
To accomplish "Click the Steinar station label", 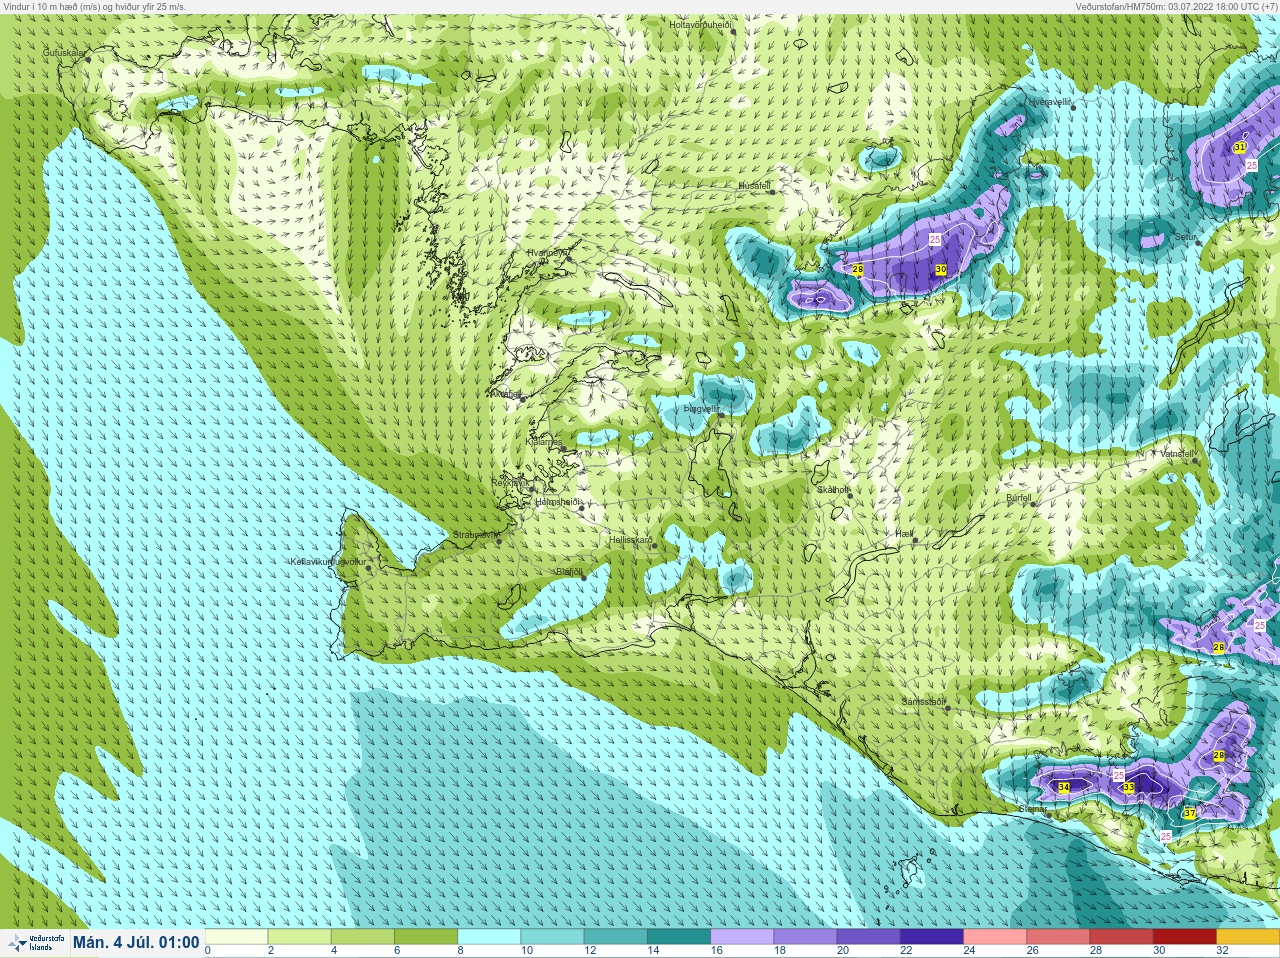I will click(1031, 809).
